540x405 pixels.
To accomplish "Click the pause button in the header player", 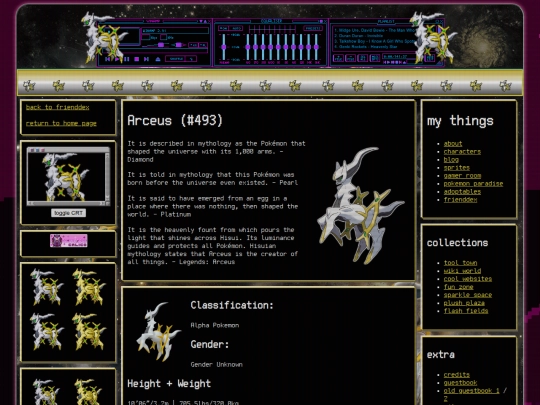I will click(x=127, y=59).
